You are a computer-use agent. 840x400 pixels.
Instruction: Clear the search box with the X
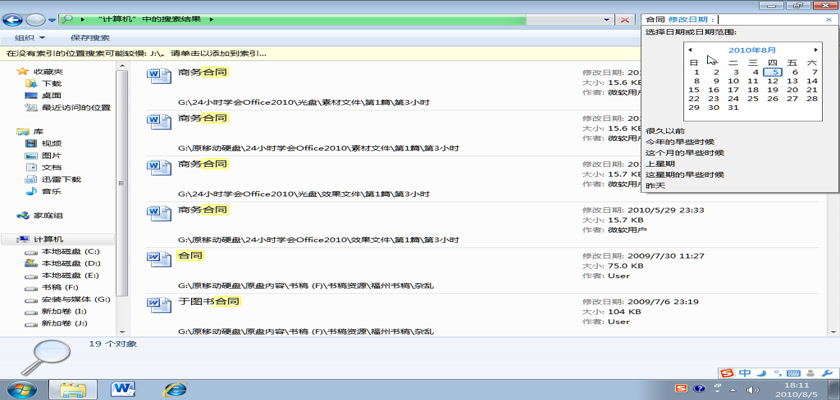click(830, 19)
